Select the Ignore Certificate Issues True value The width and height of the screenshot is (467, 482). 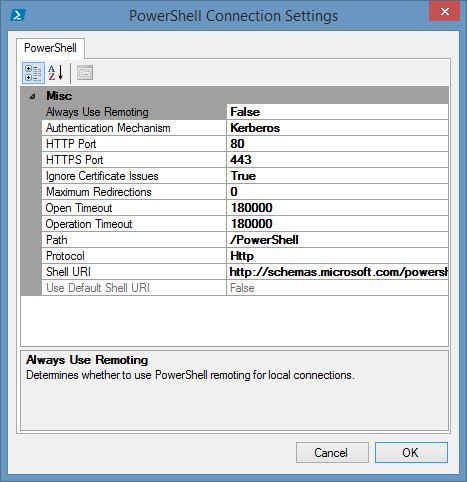[337, 176]
